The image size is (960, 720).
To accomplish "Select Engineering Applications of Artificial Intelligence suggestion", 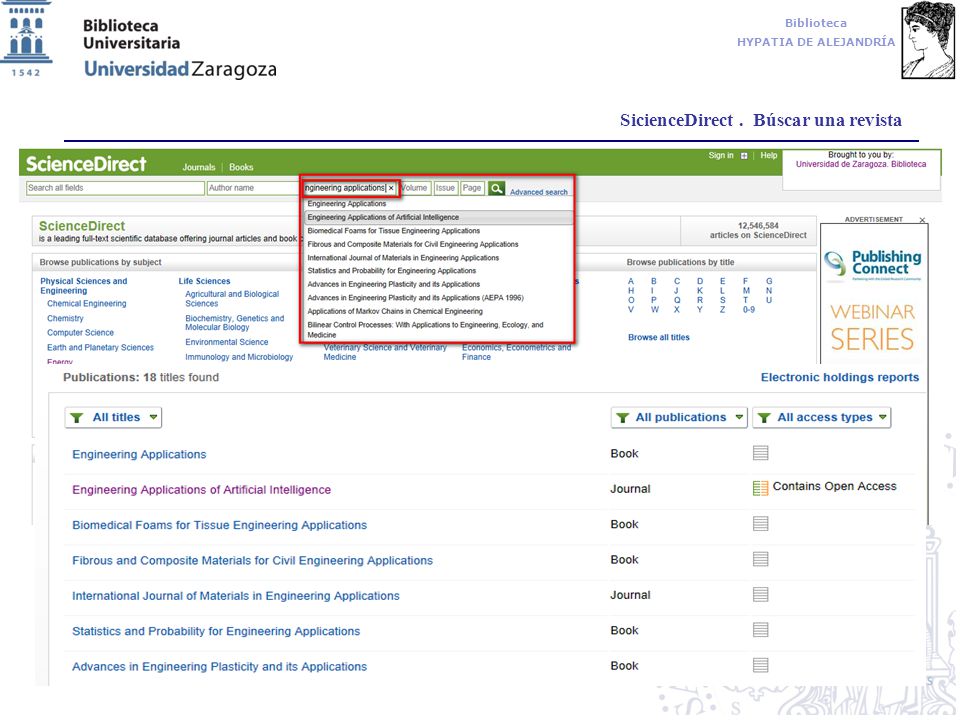I will pyautogui.click(x=438, y=217).
